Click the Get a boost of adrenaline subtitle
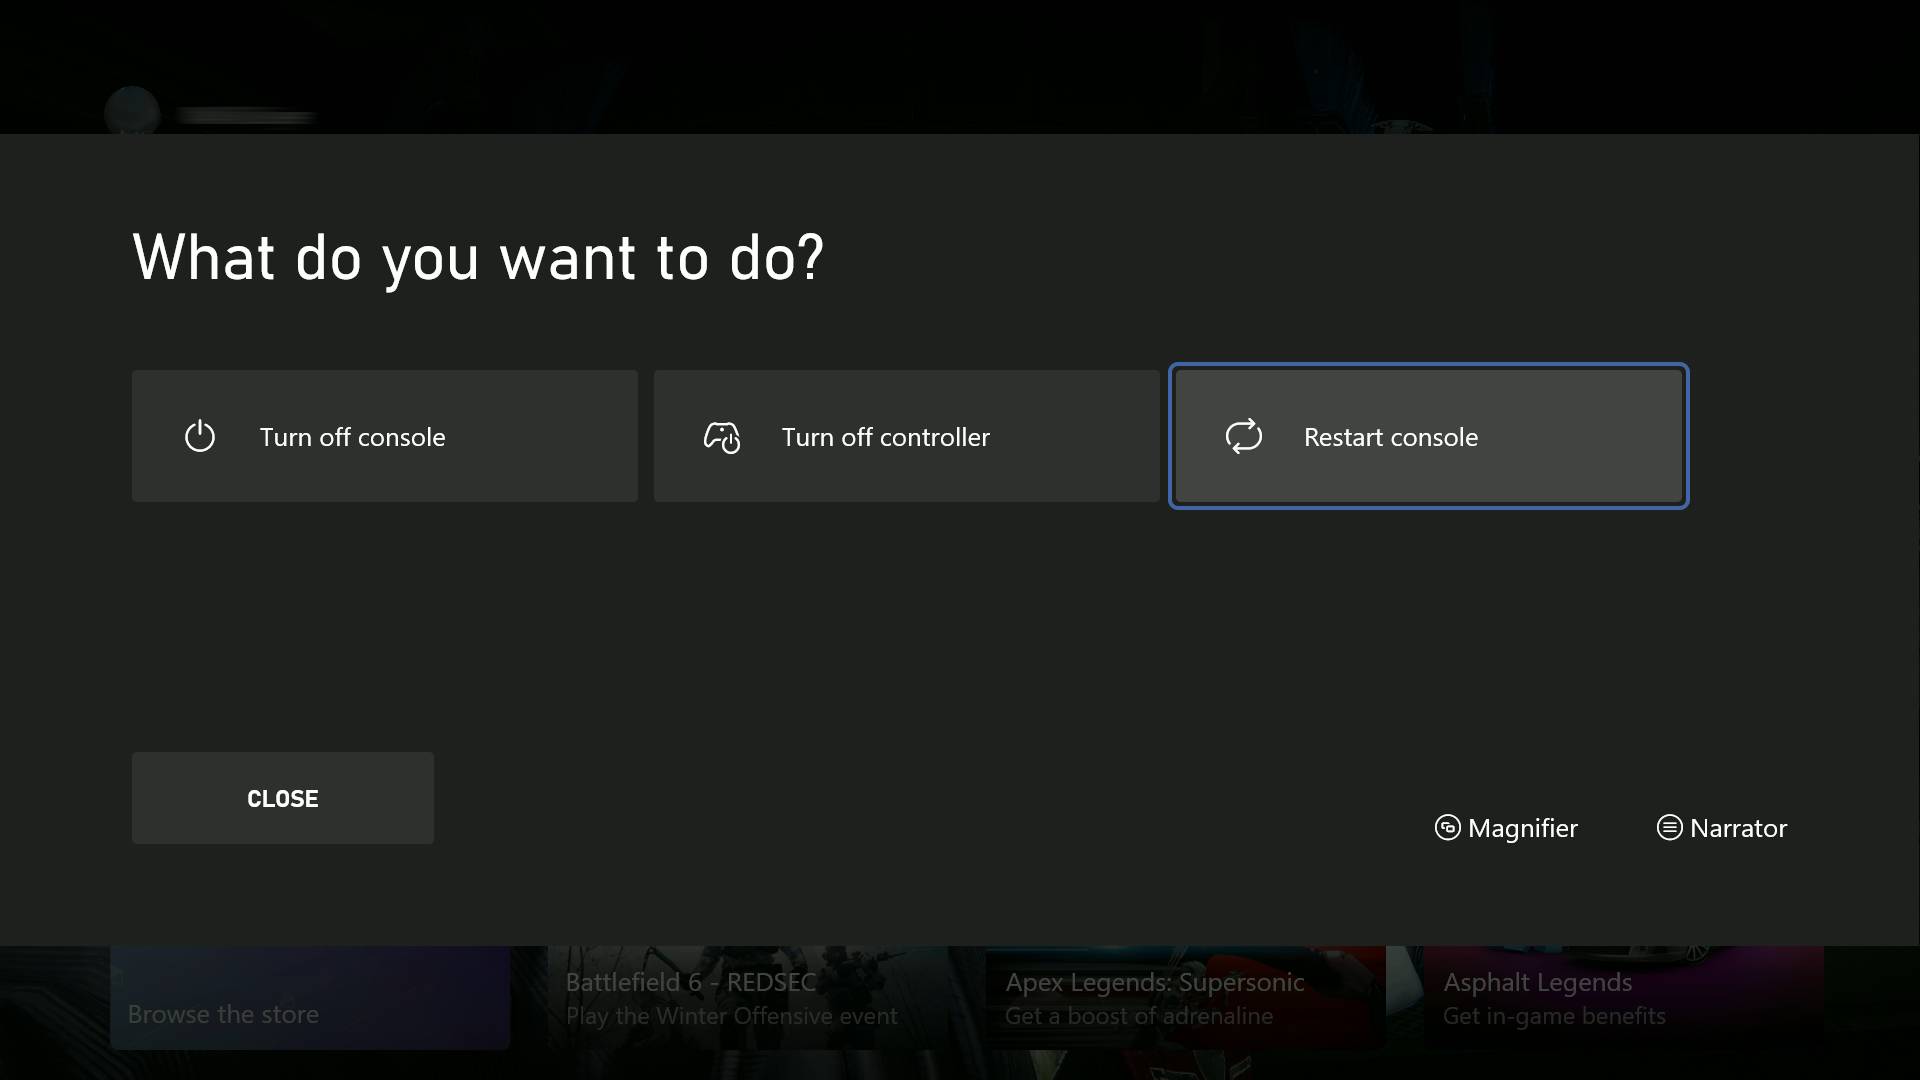Viewport: 1920px width, 1080px height. tap(1139, 1015)
